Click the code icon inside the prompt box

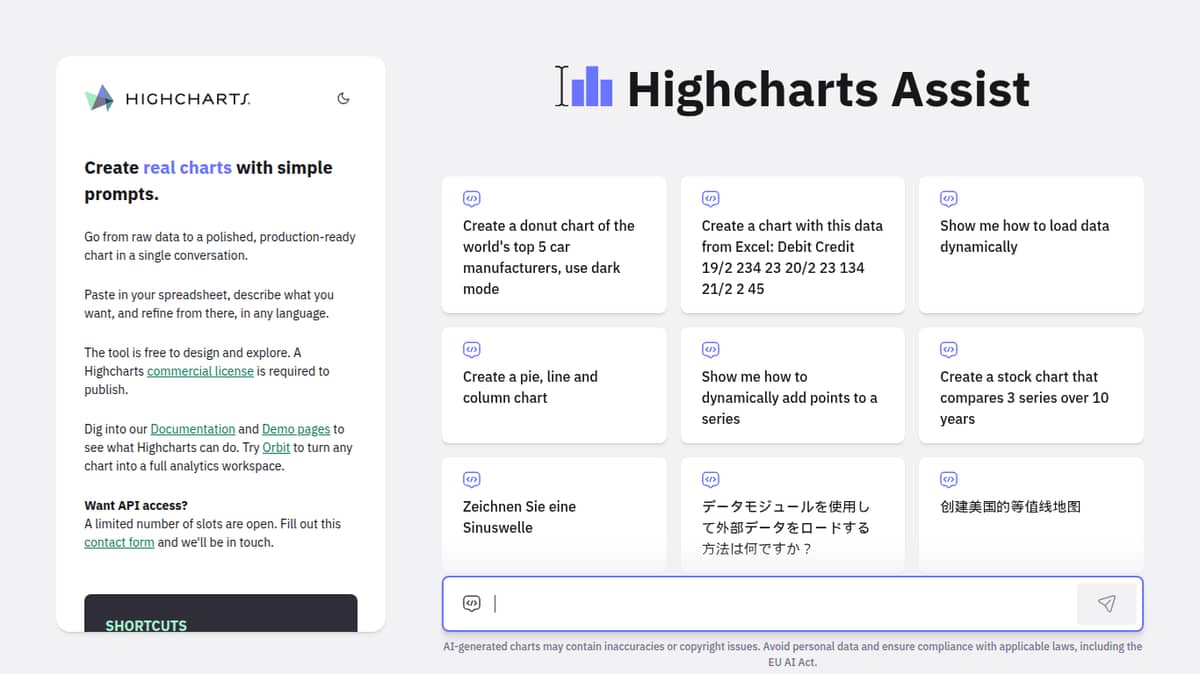(471, 603)
